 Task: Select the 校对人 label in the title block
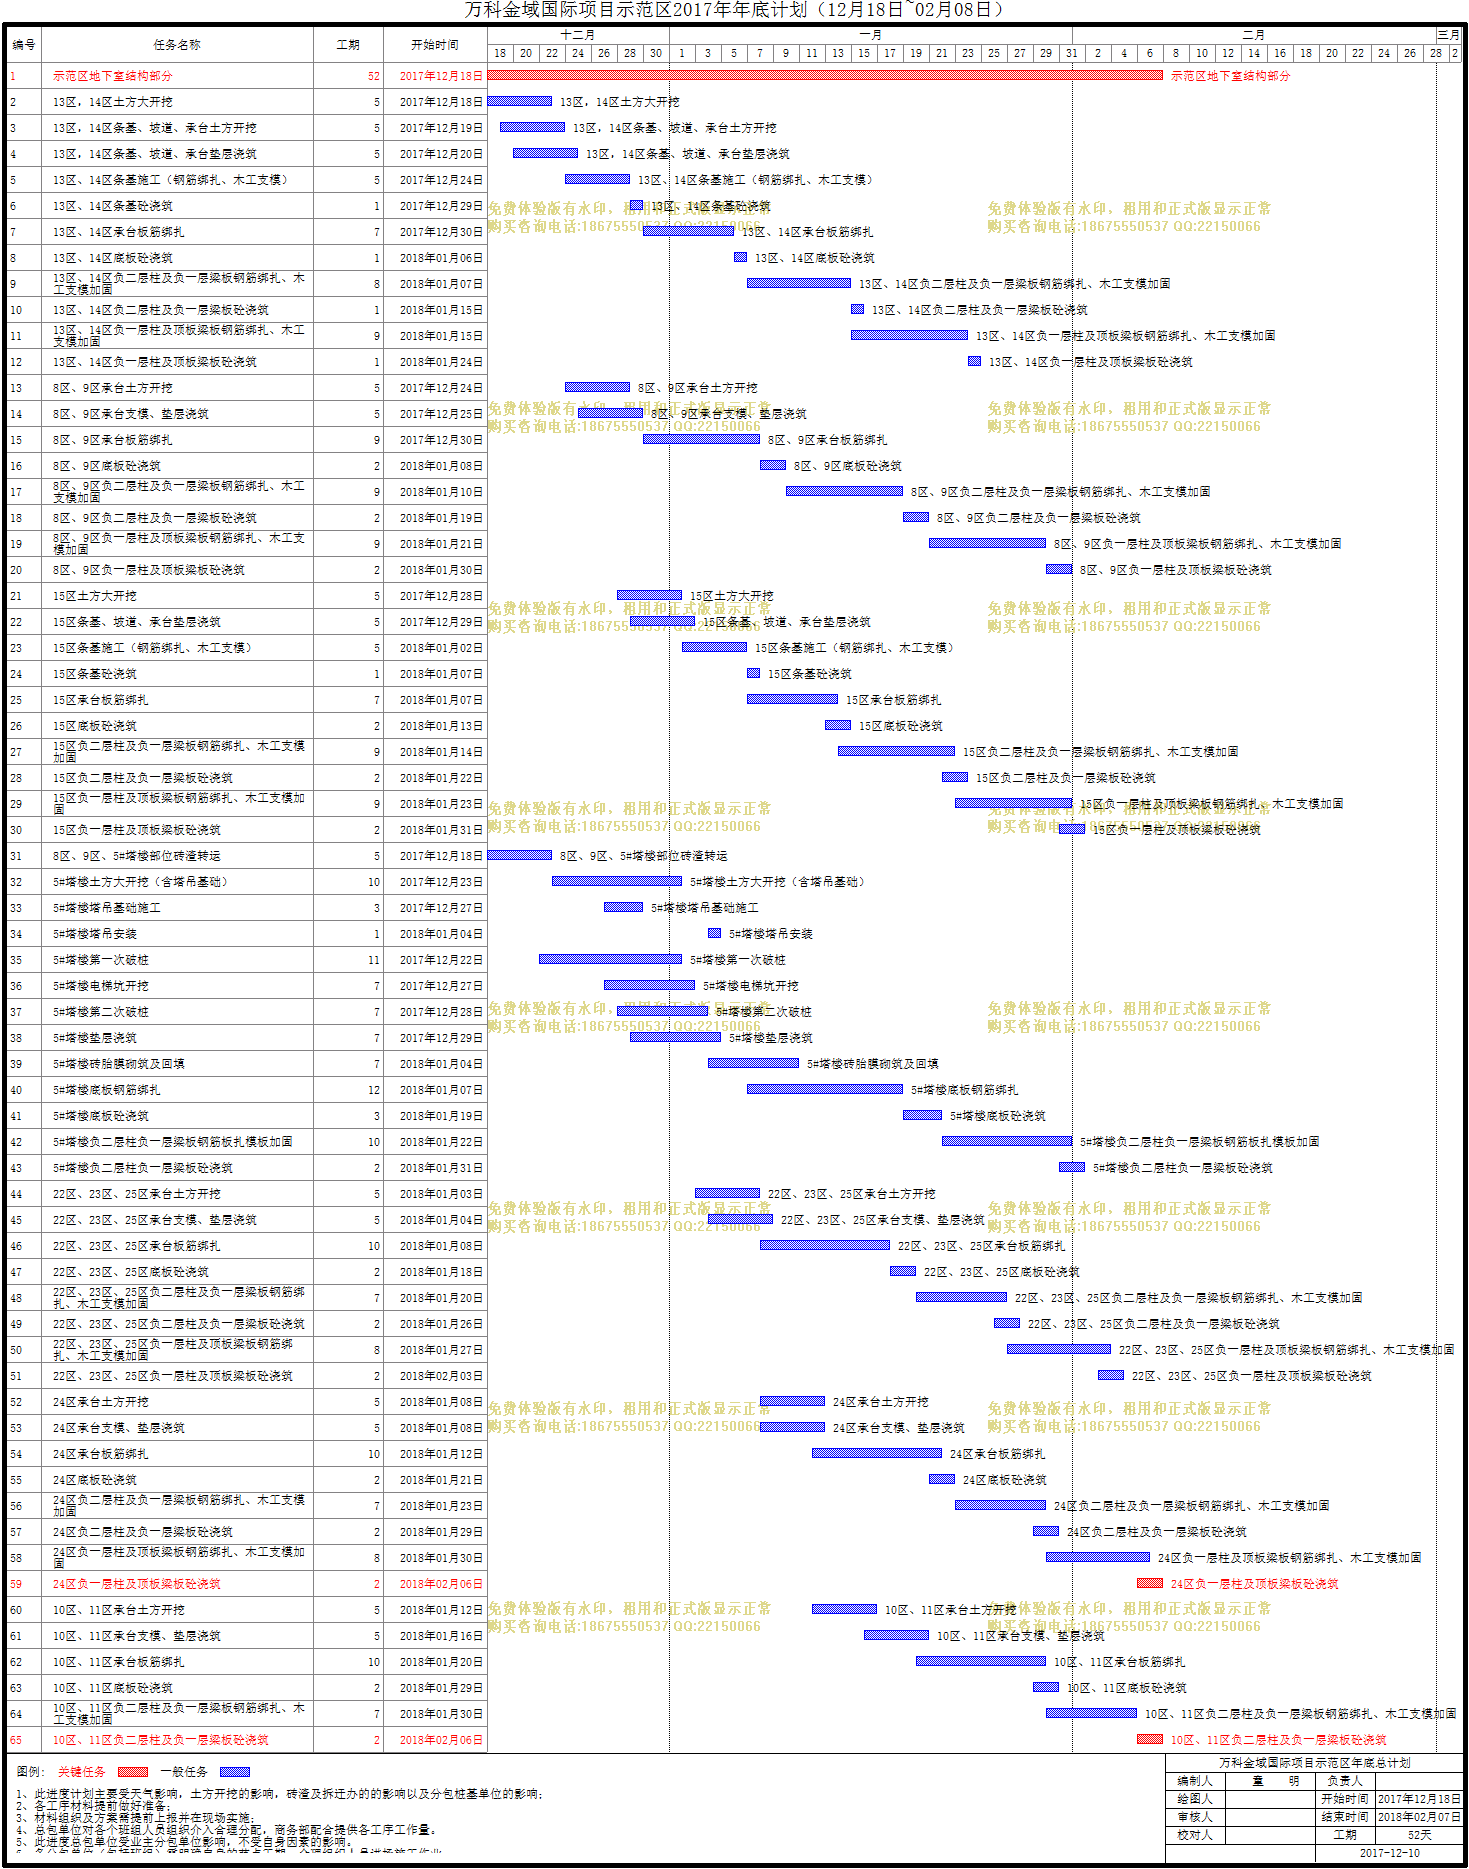coord(1195,1835)
